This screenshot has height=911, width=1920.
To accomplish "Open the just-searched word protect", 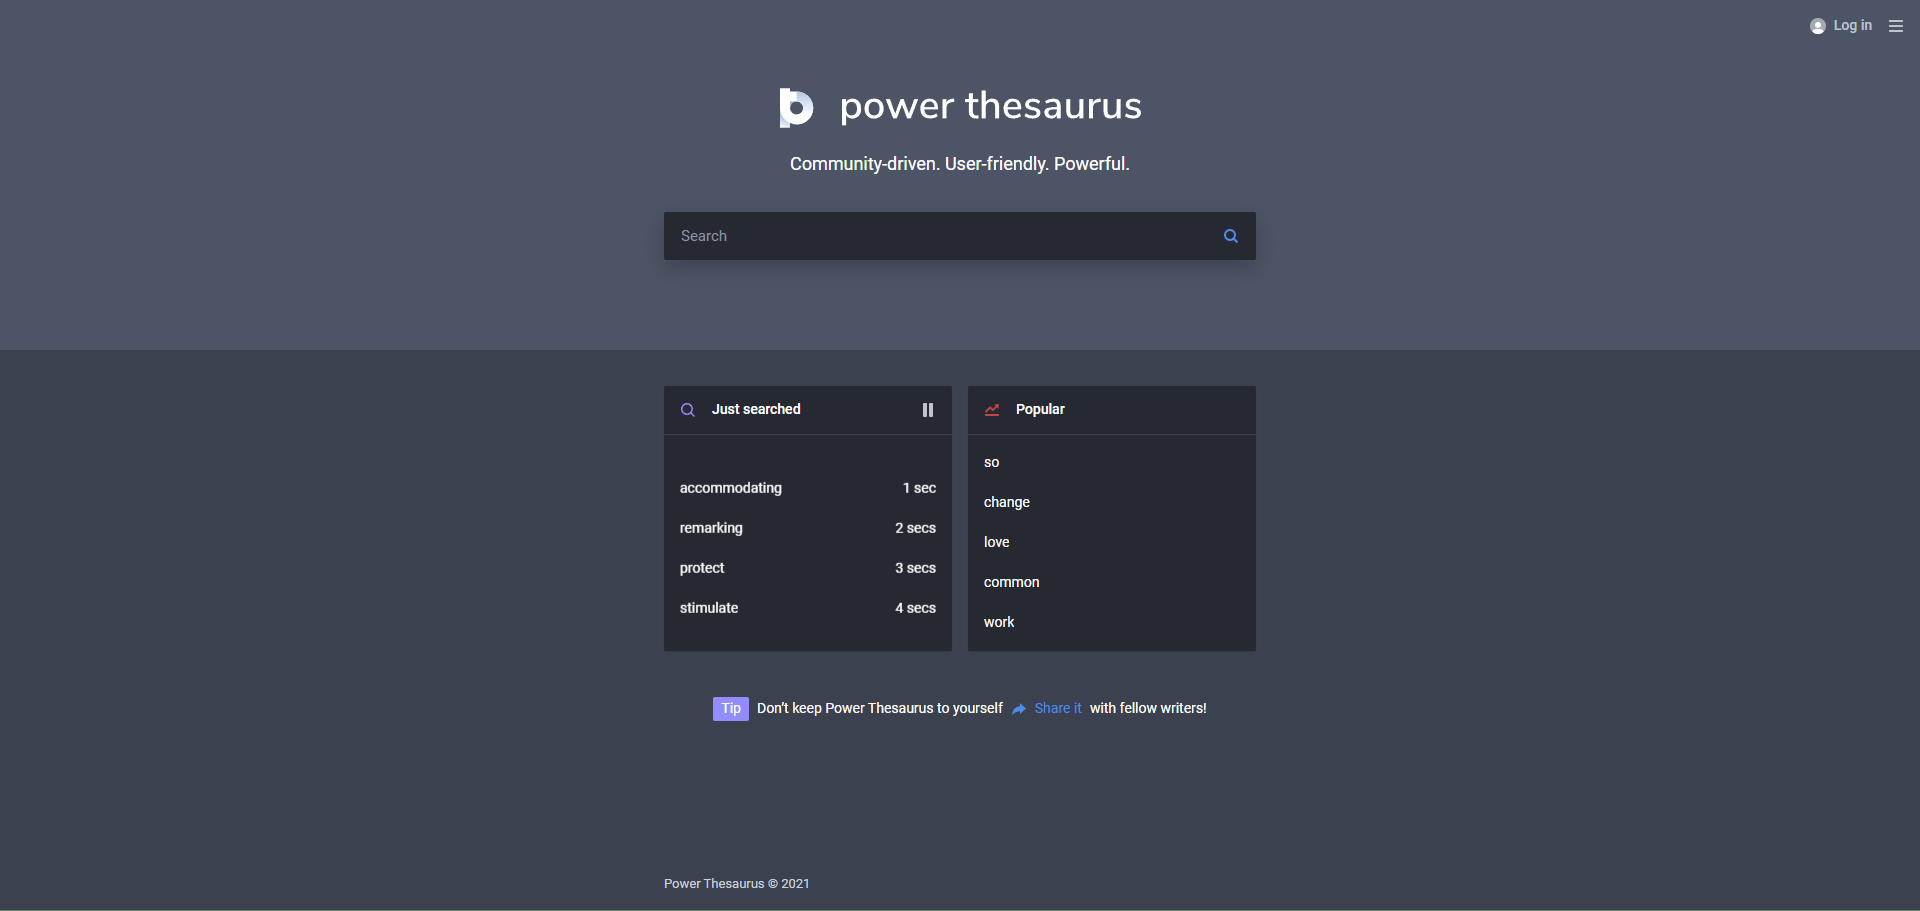I will pyautogui.click(x=702, y=568).
